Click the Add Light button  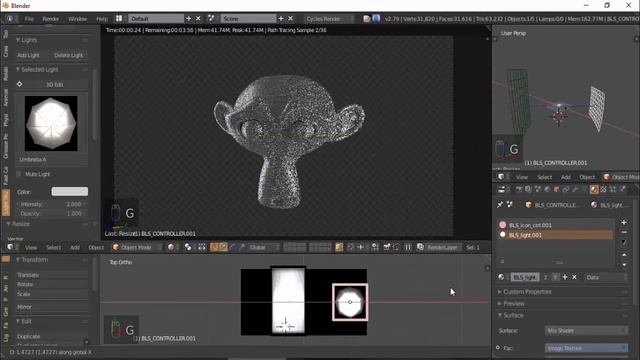[x=29, y=55]
